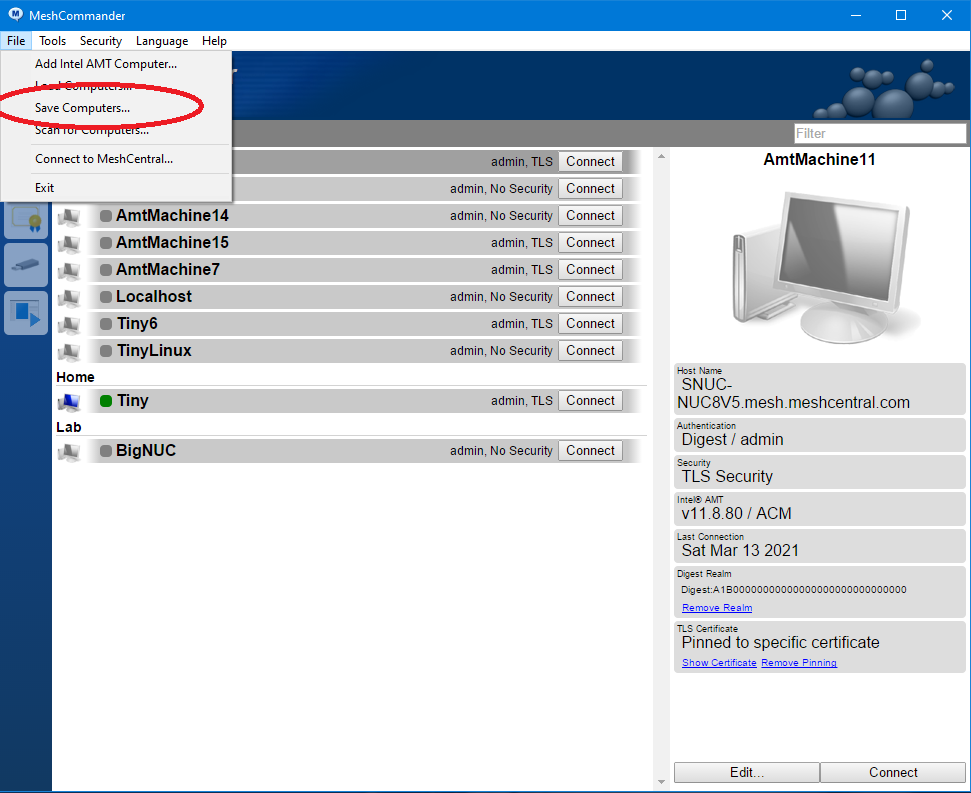Select Exit from the File menu
971x793 pixels.
[116, 188]
